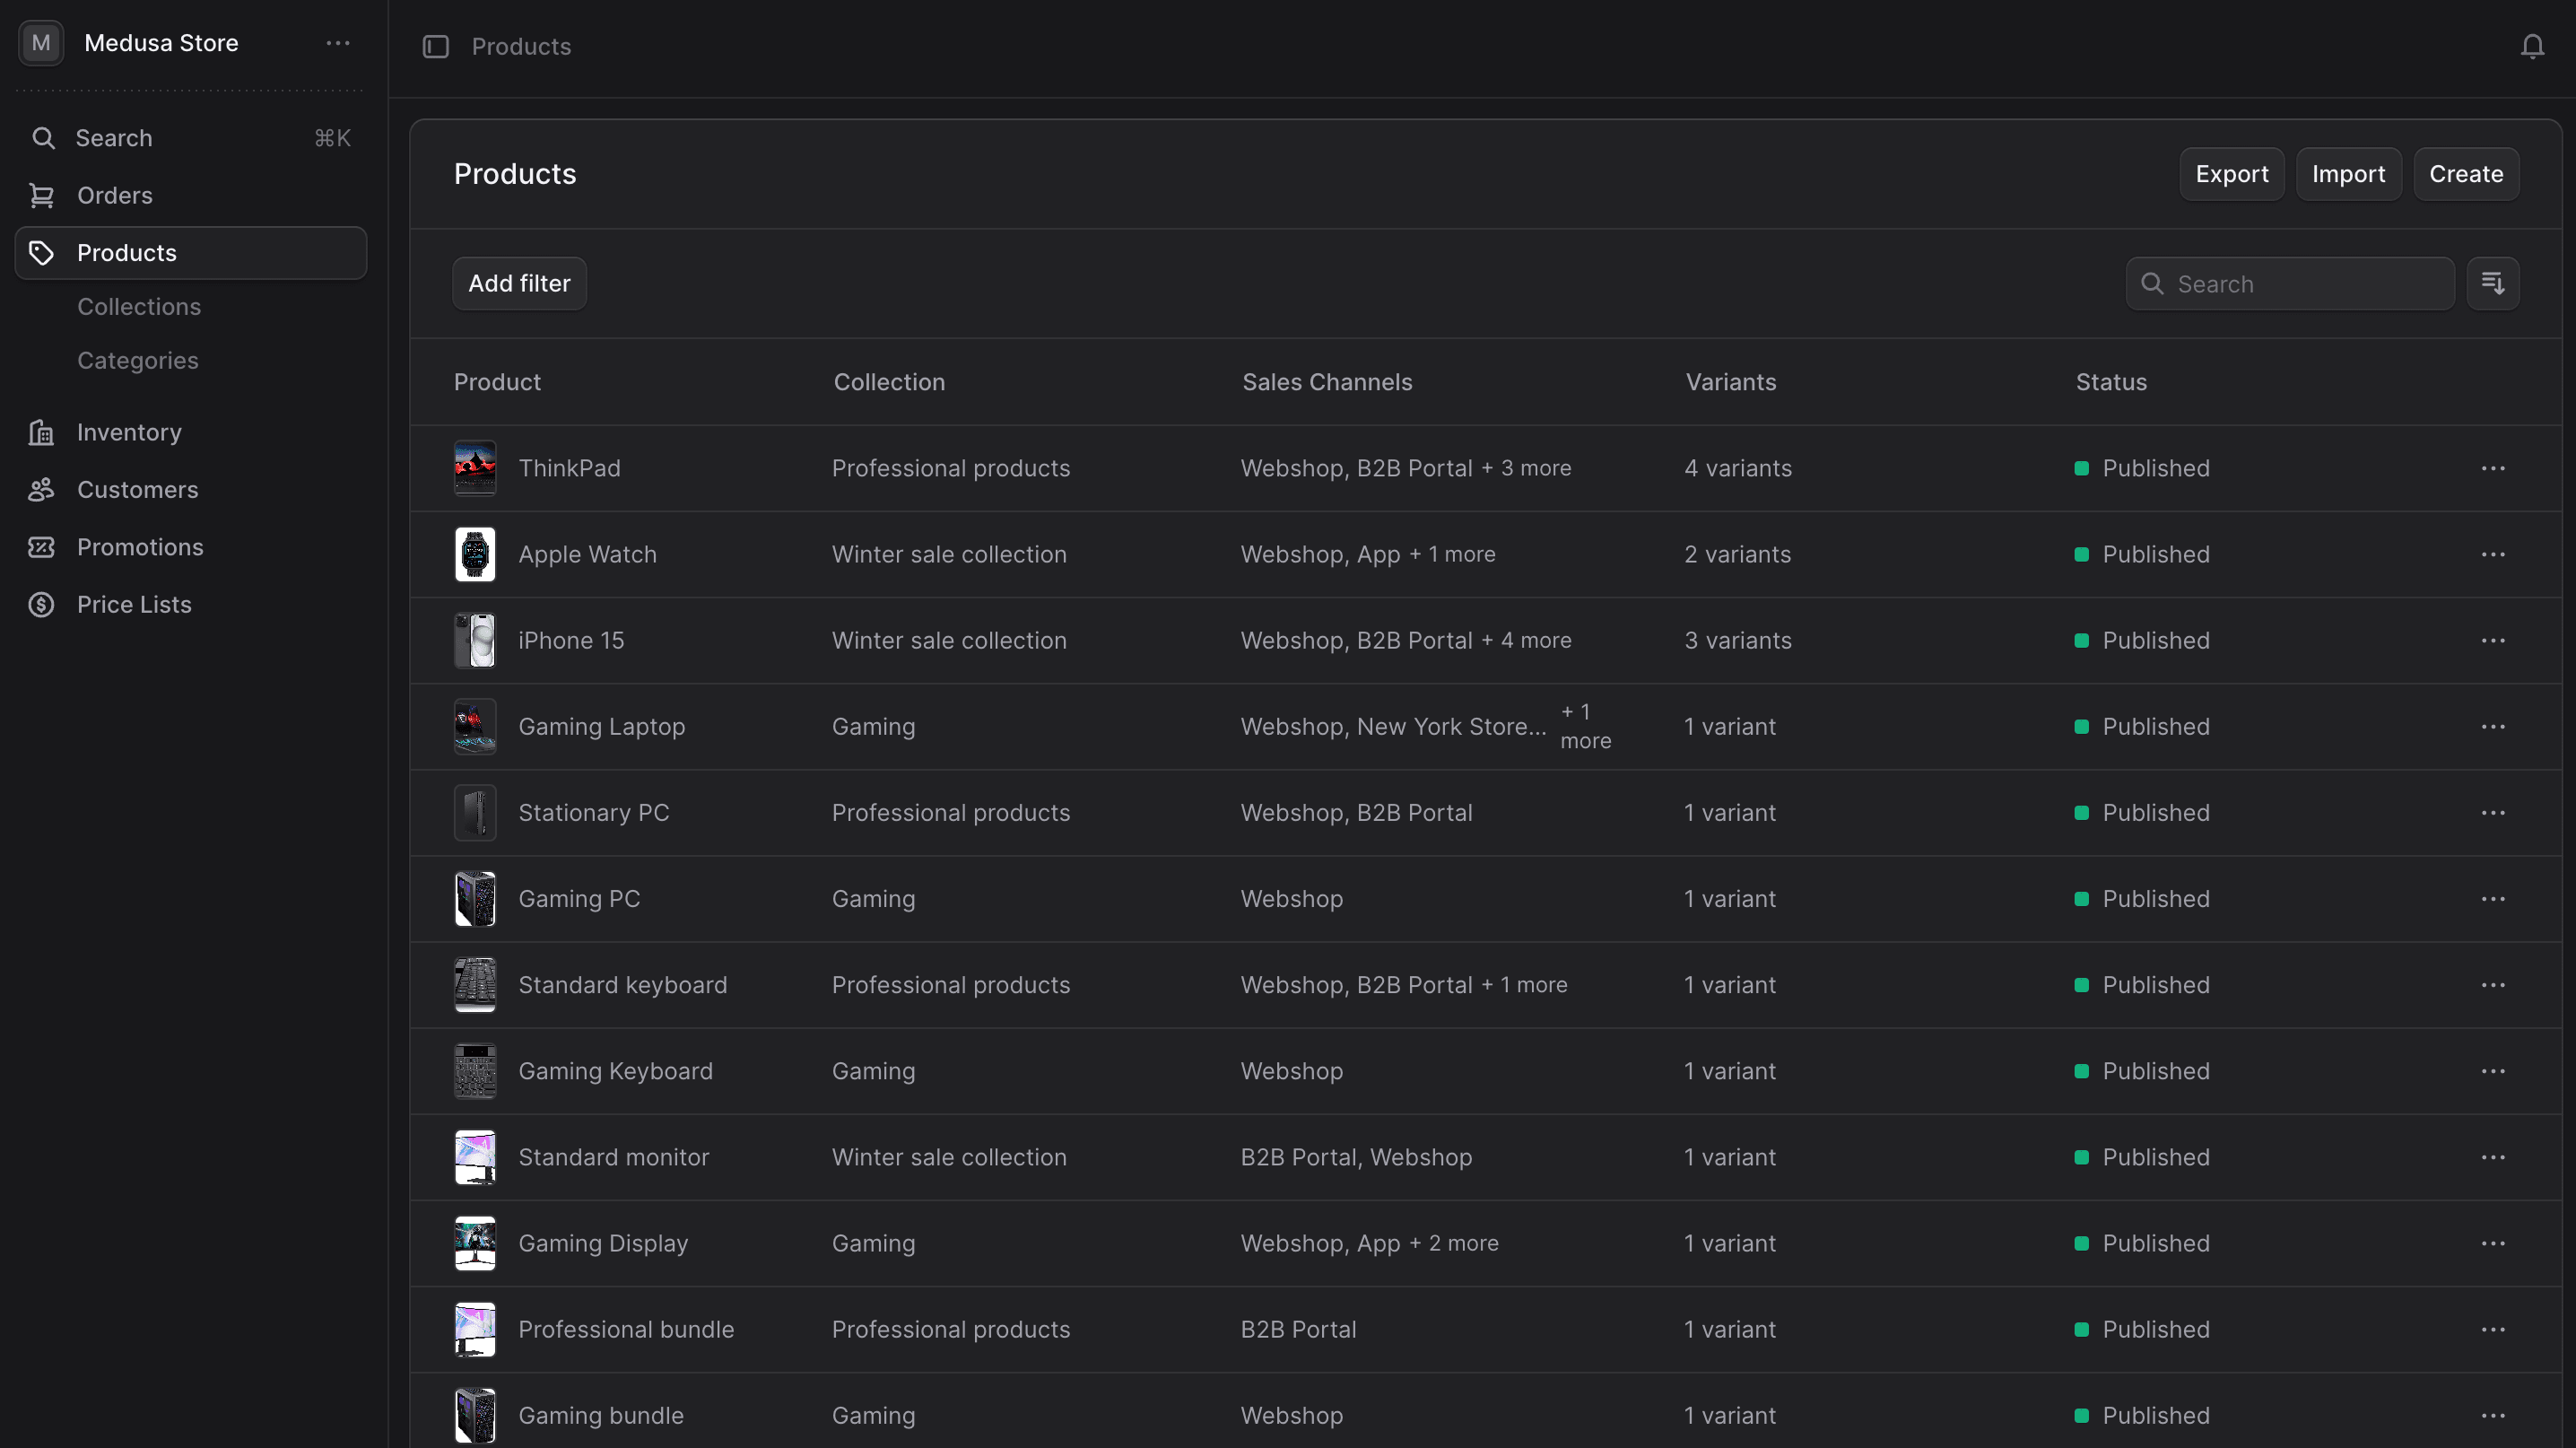Open the Customers section
This screenshot has height=1448, width=2576.
(x=137, y=489)
